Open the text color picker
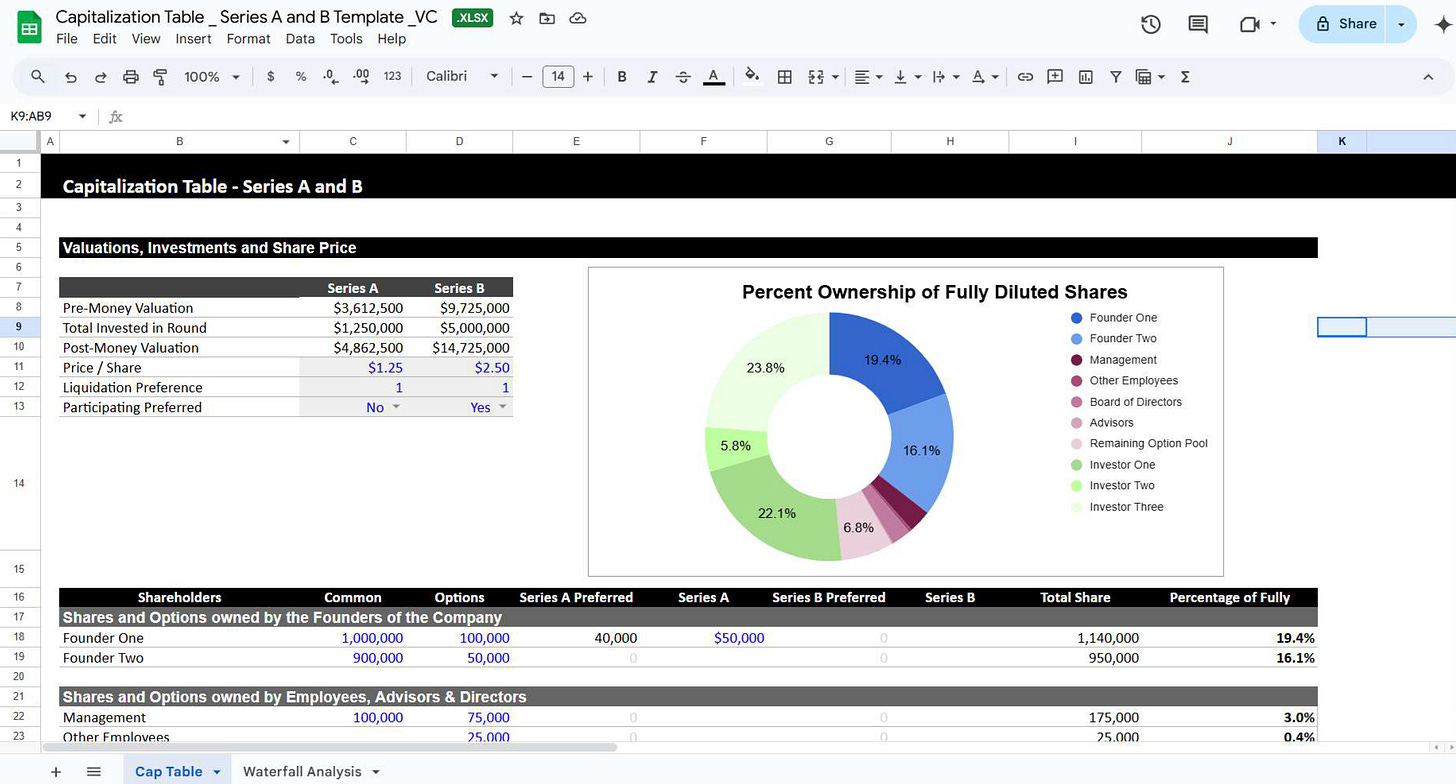The width and height of the screenshot is (1456, 784). [x=713, y=76]
